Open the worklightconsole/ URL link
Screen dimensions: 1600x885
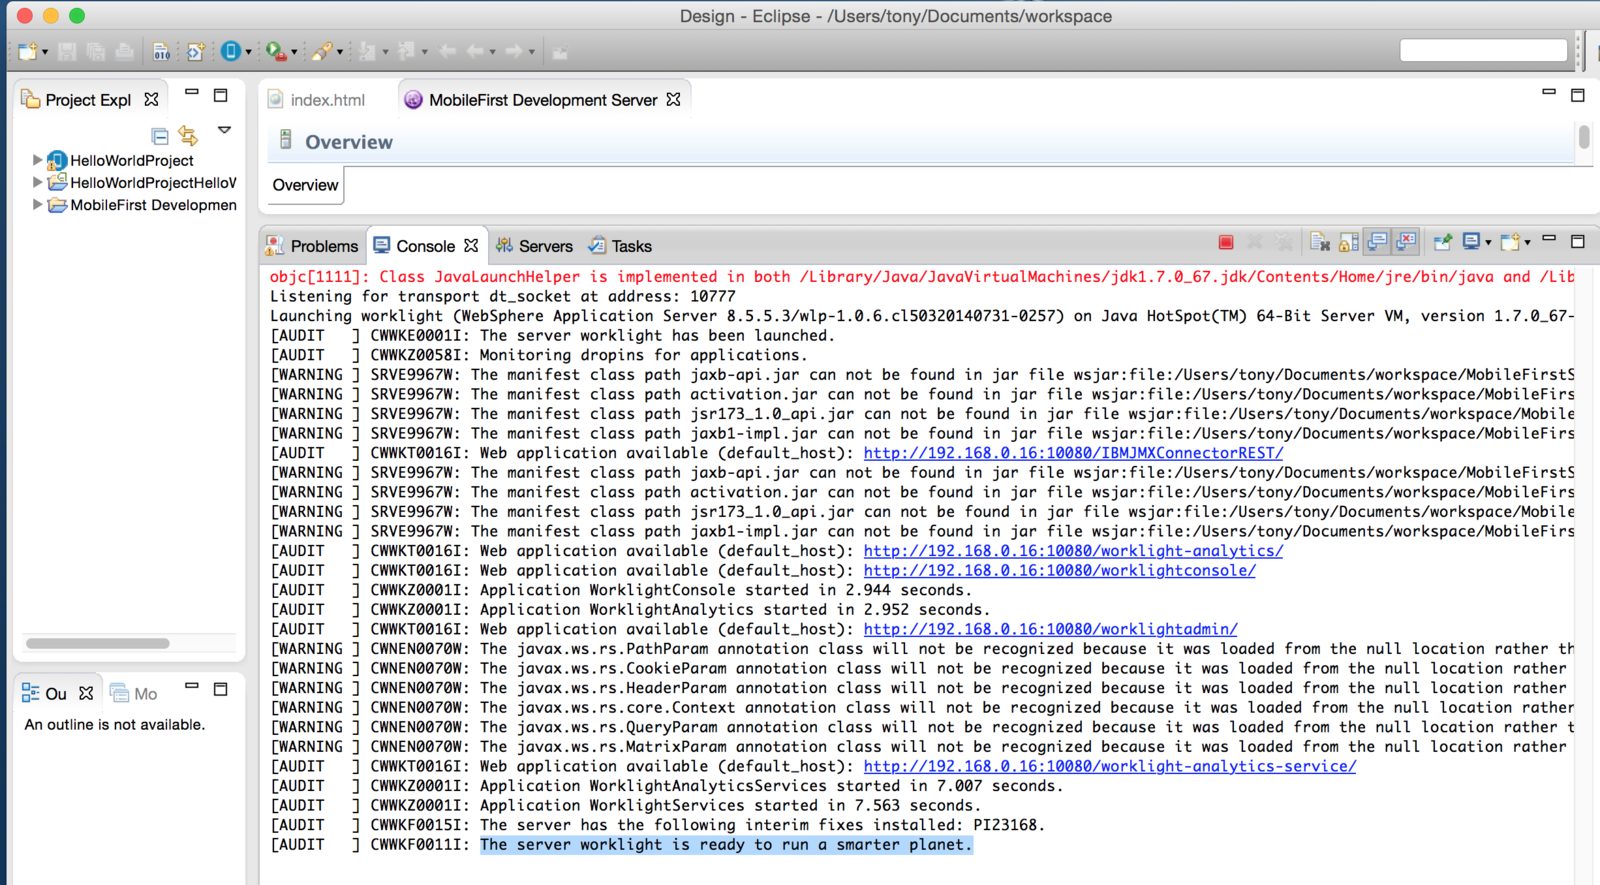coord(1059,571)
